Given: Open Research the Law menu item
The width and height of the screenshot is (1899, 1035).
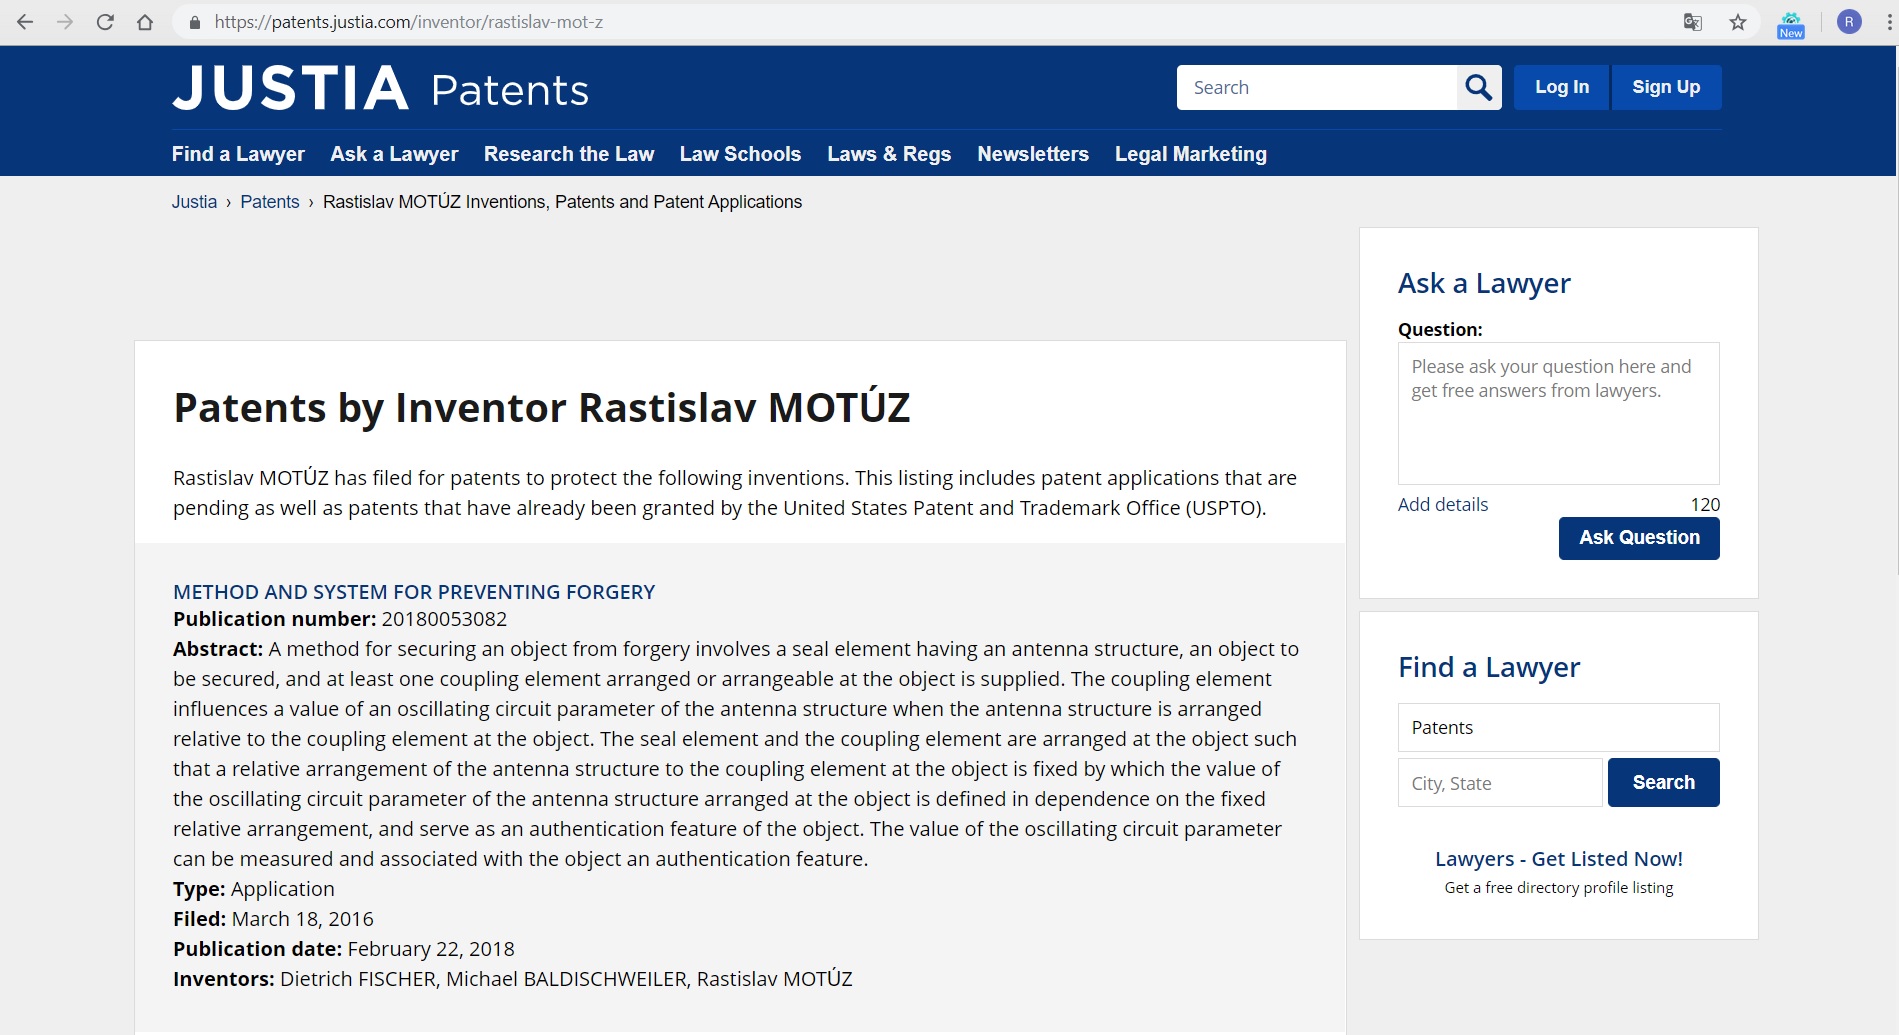Looking at the screenshot, I should pos(569,154).
